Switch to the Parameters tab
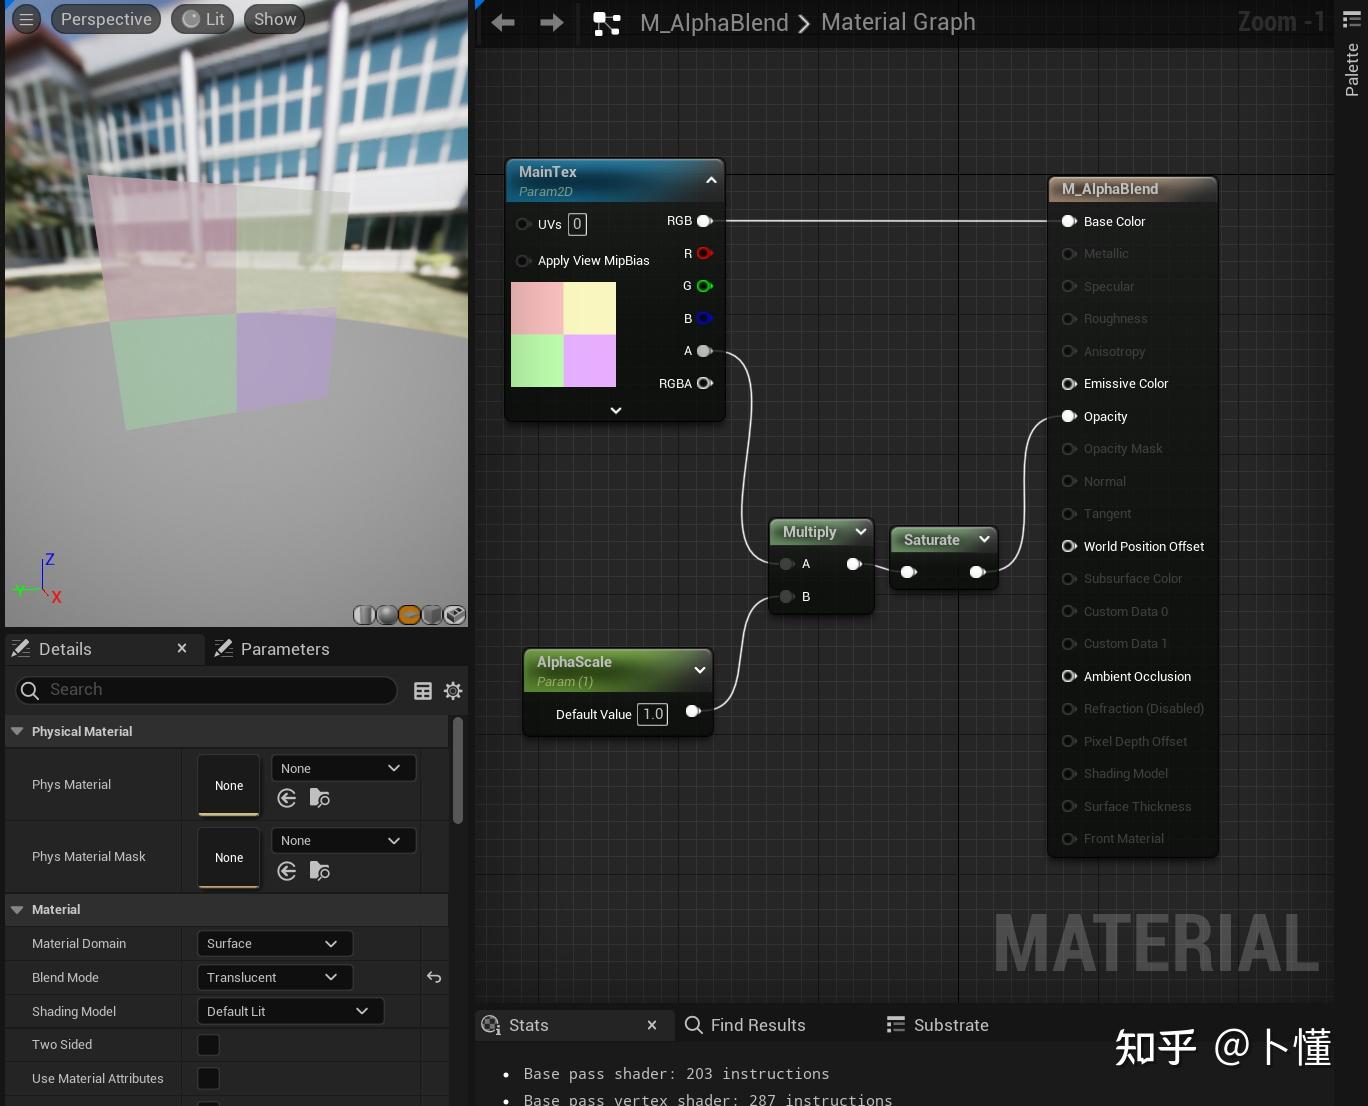 (284, 648)
